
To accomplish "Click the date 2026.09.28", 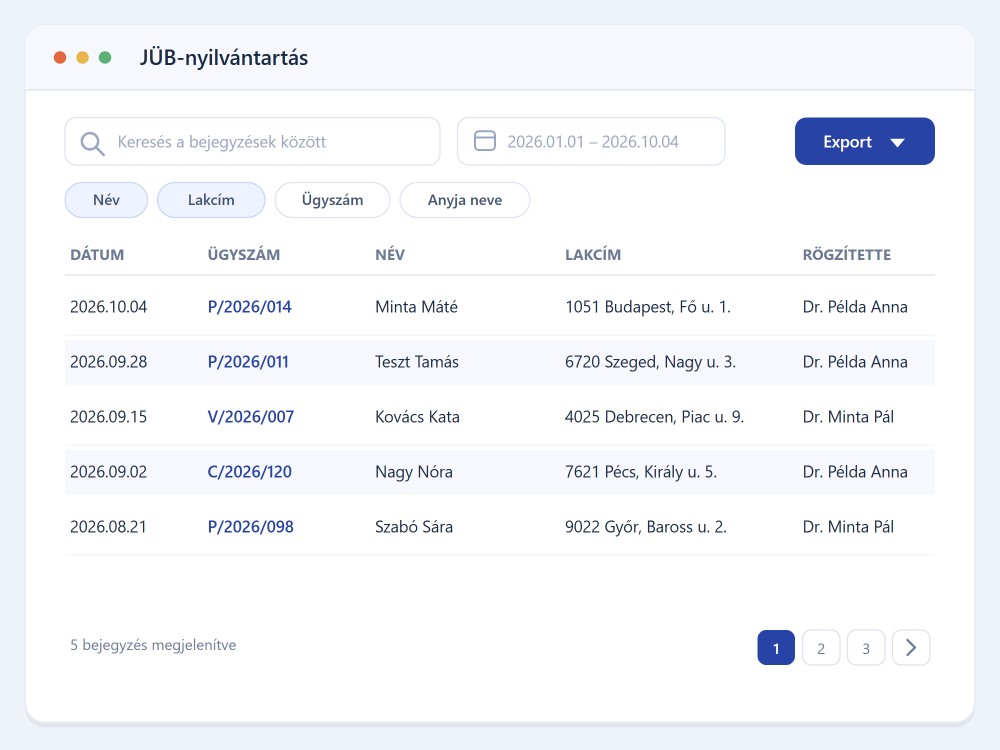I will point(108,362).
